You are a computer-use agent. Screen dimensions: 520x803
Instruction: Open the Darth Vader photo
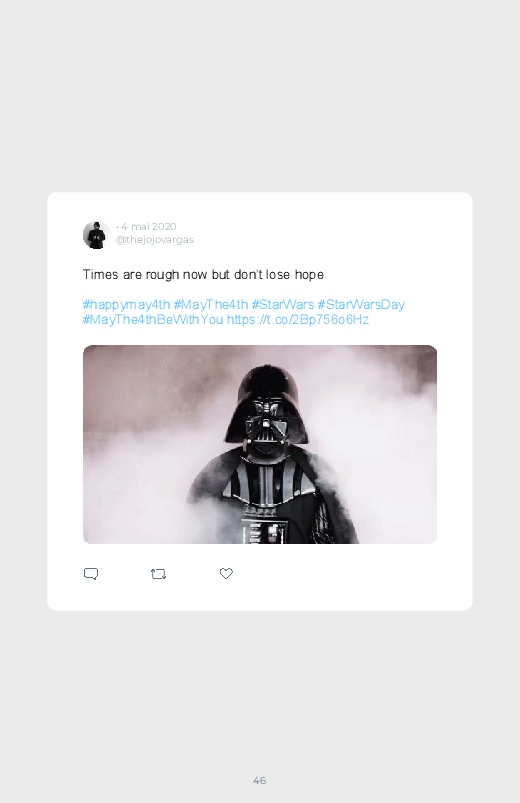(x=260, y=444)
